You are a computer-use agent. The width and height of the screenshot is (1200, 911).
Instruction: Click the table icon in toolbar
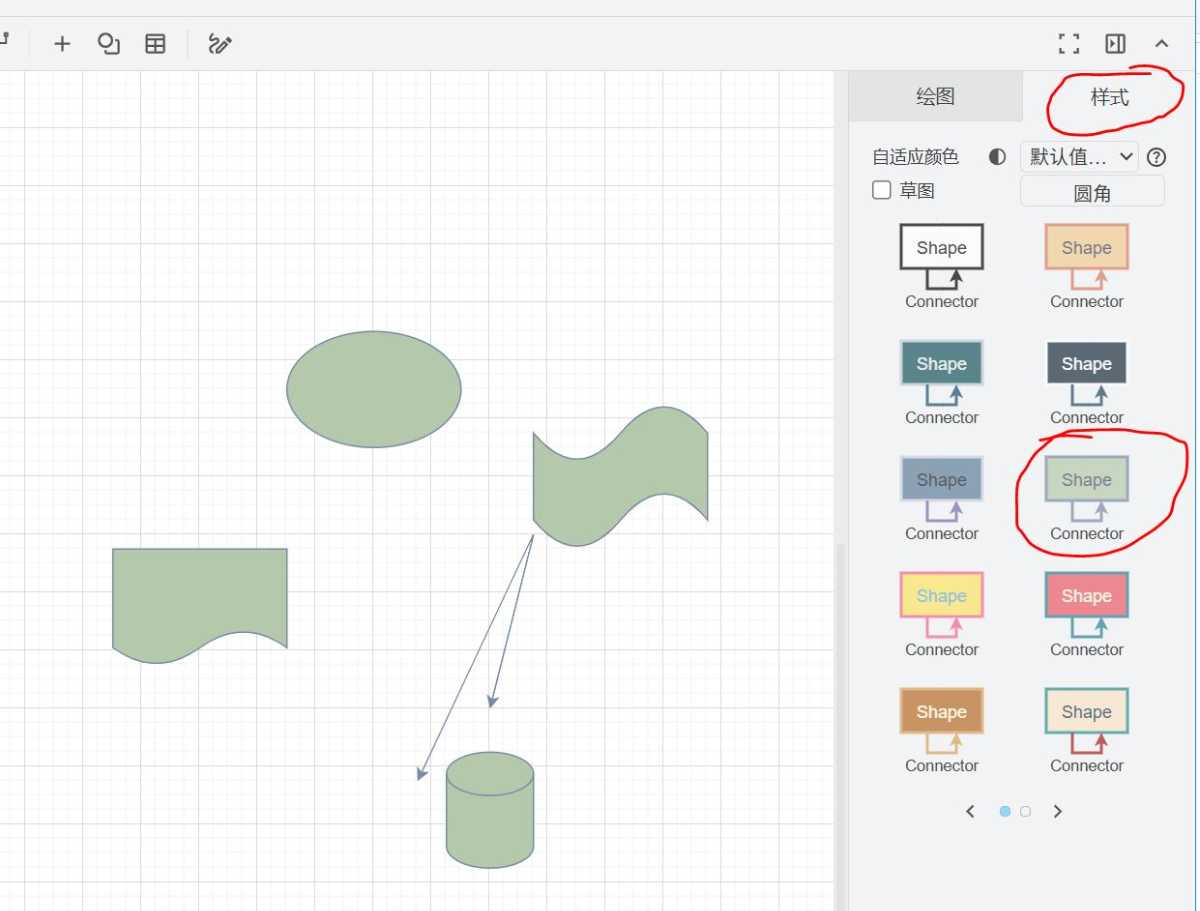[155, 44]
